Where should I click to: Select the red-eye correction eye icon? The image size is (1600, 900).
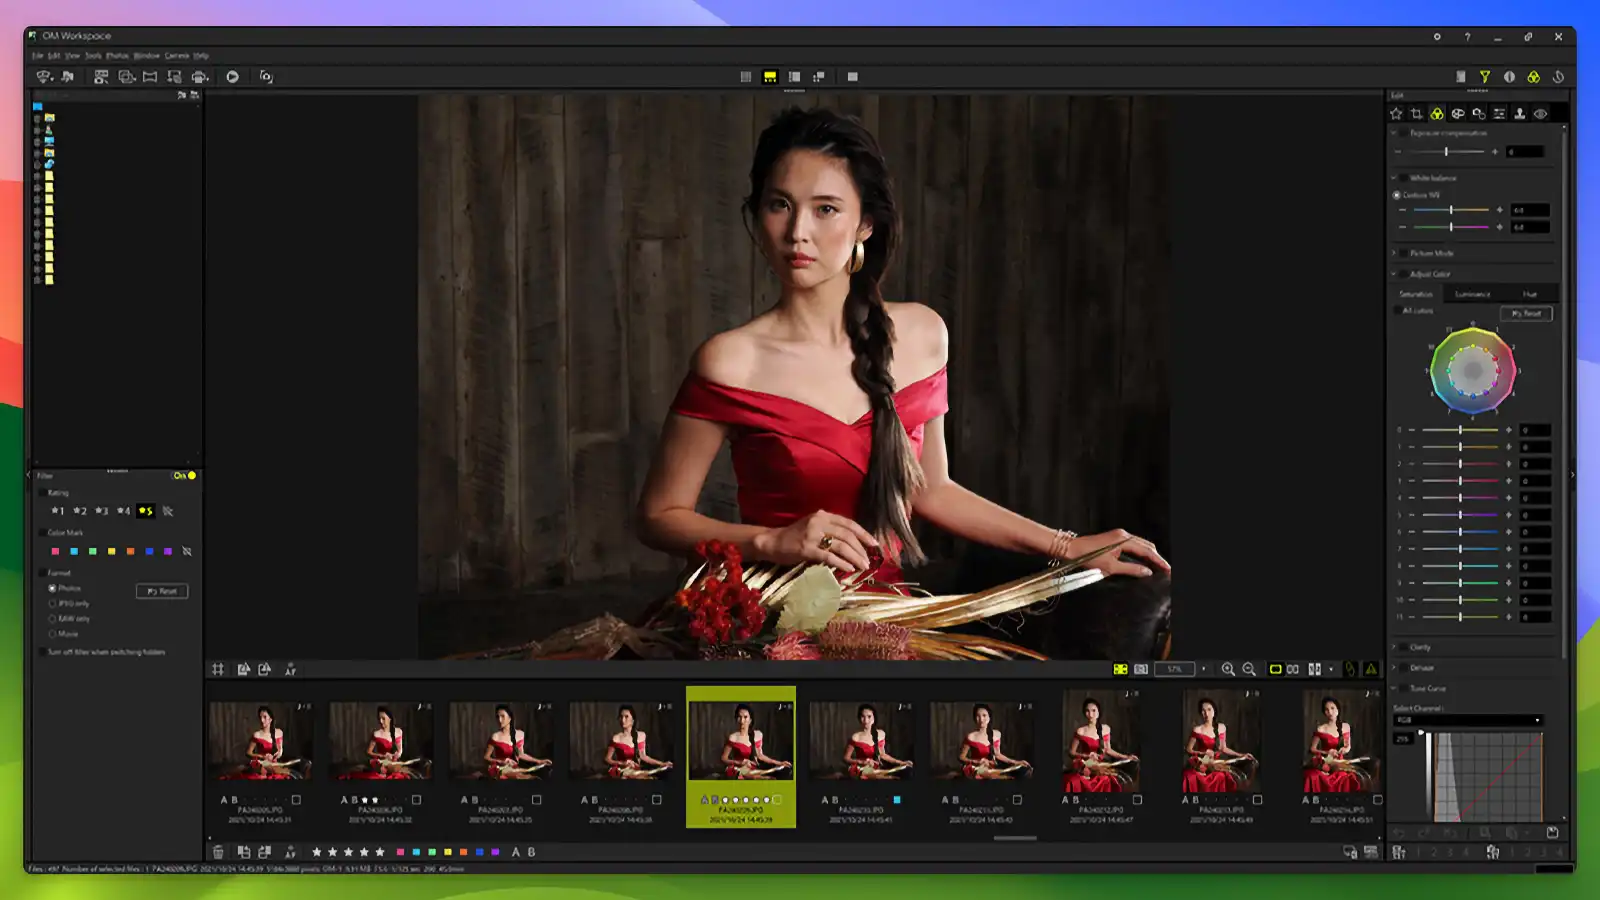[x=1539, y=112]
